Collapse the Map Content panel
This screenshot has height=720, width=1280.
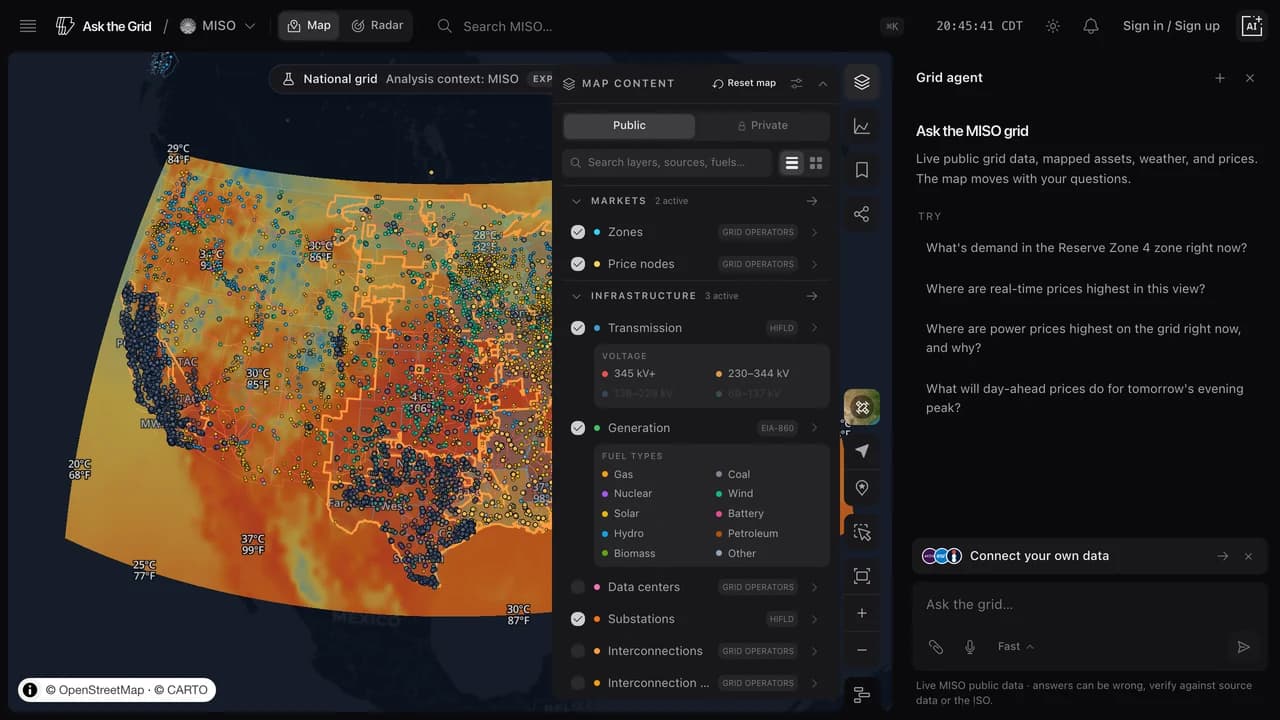pos(823,83)
